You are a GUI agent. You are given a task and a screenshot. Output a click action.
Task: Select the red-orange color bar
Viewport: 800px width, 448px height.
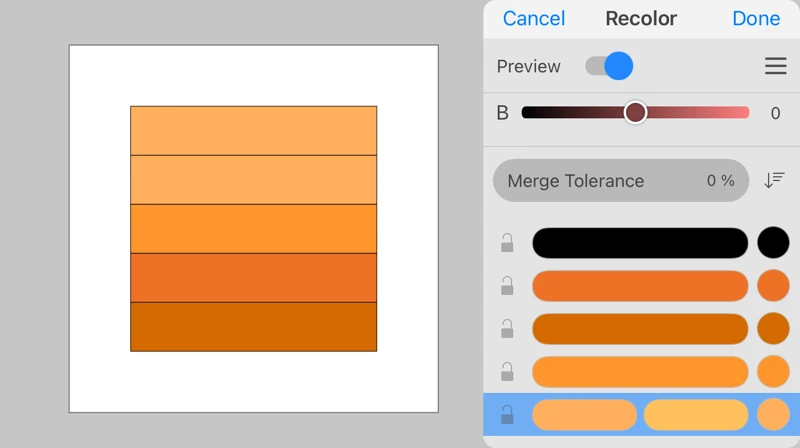tap(639, 286)
